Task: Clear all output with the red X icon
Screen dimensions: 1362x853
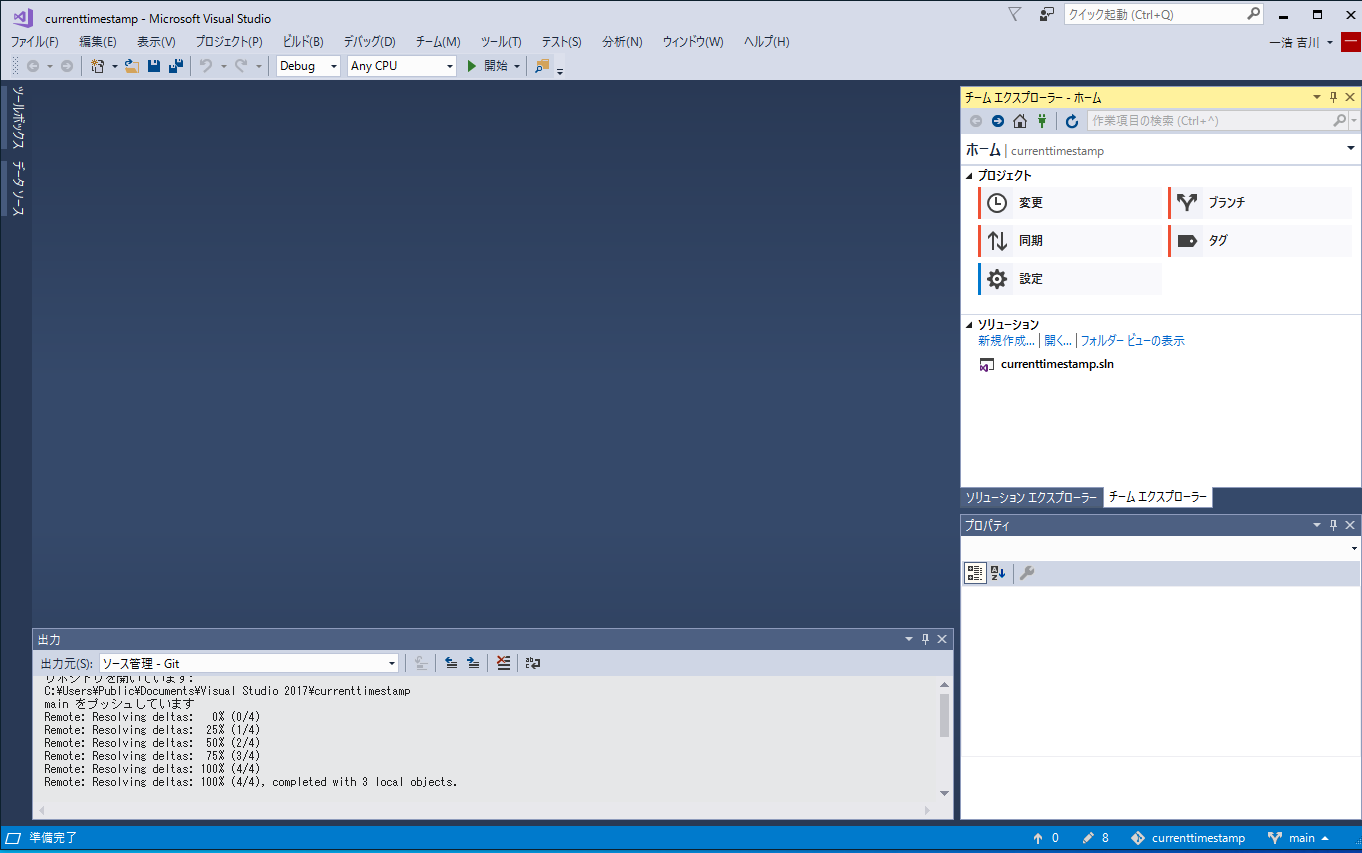Action: (x=503, y=663)
